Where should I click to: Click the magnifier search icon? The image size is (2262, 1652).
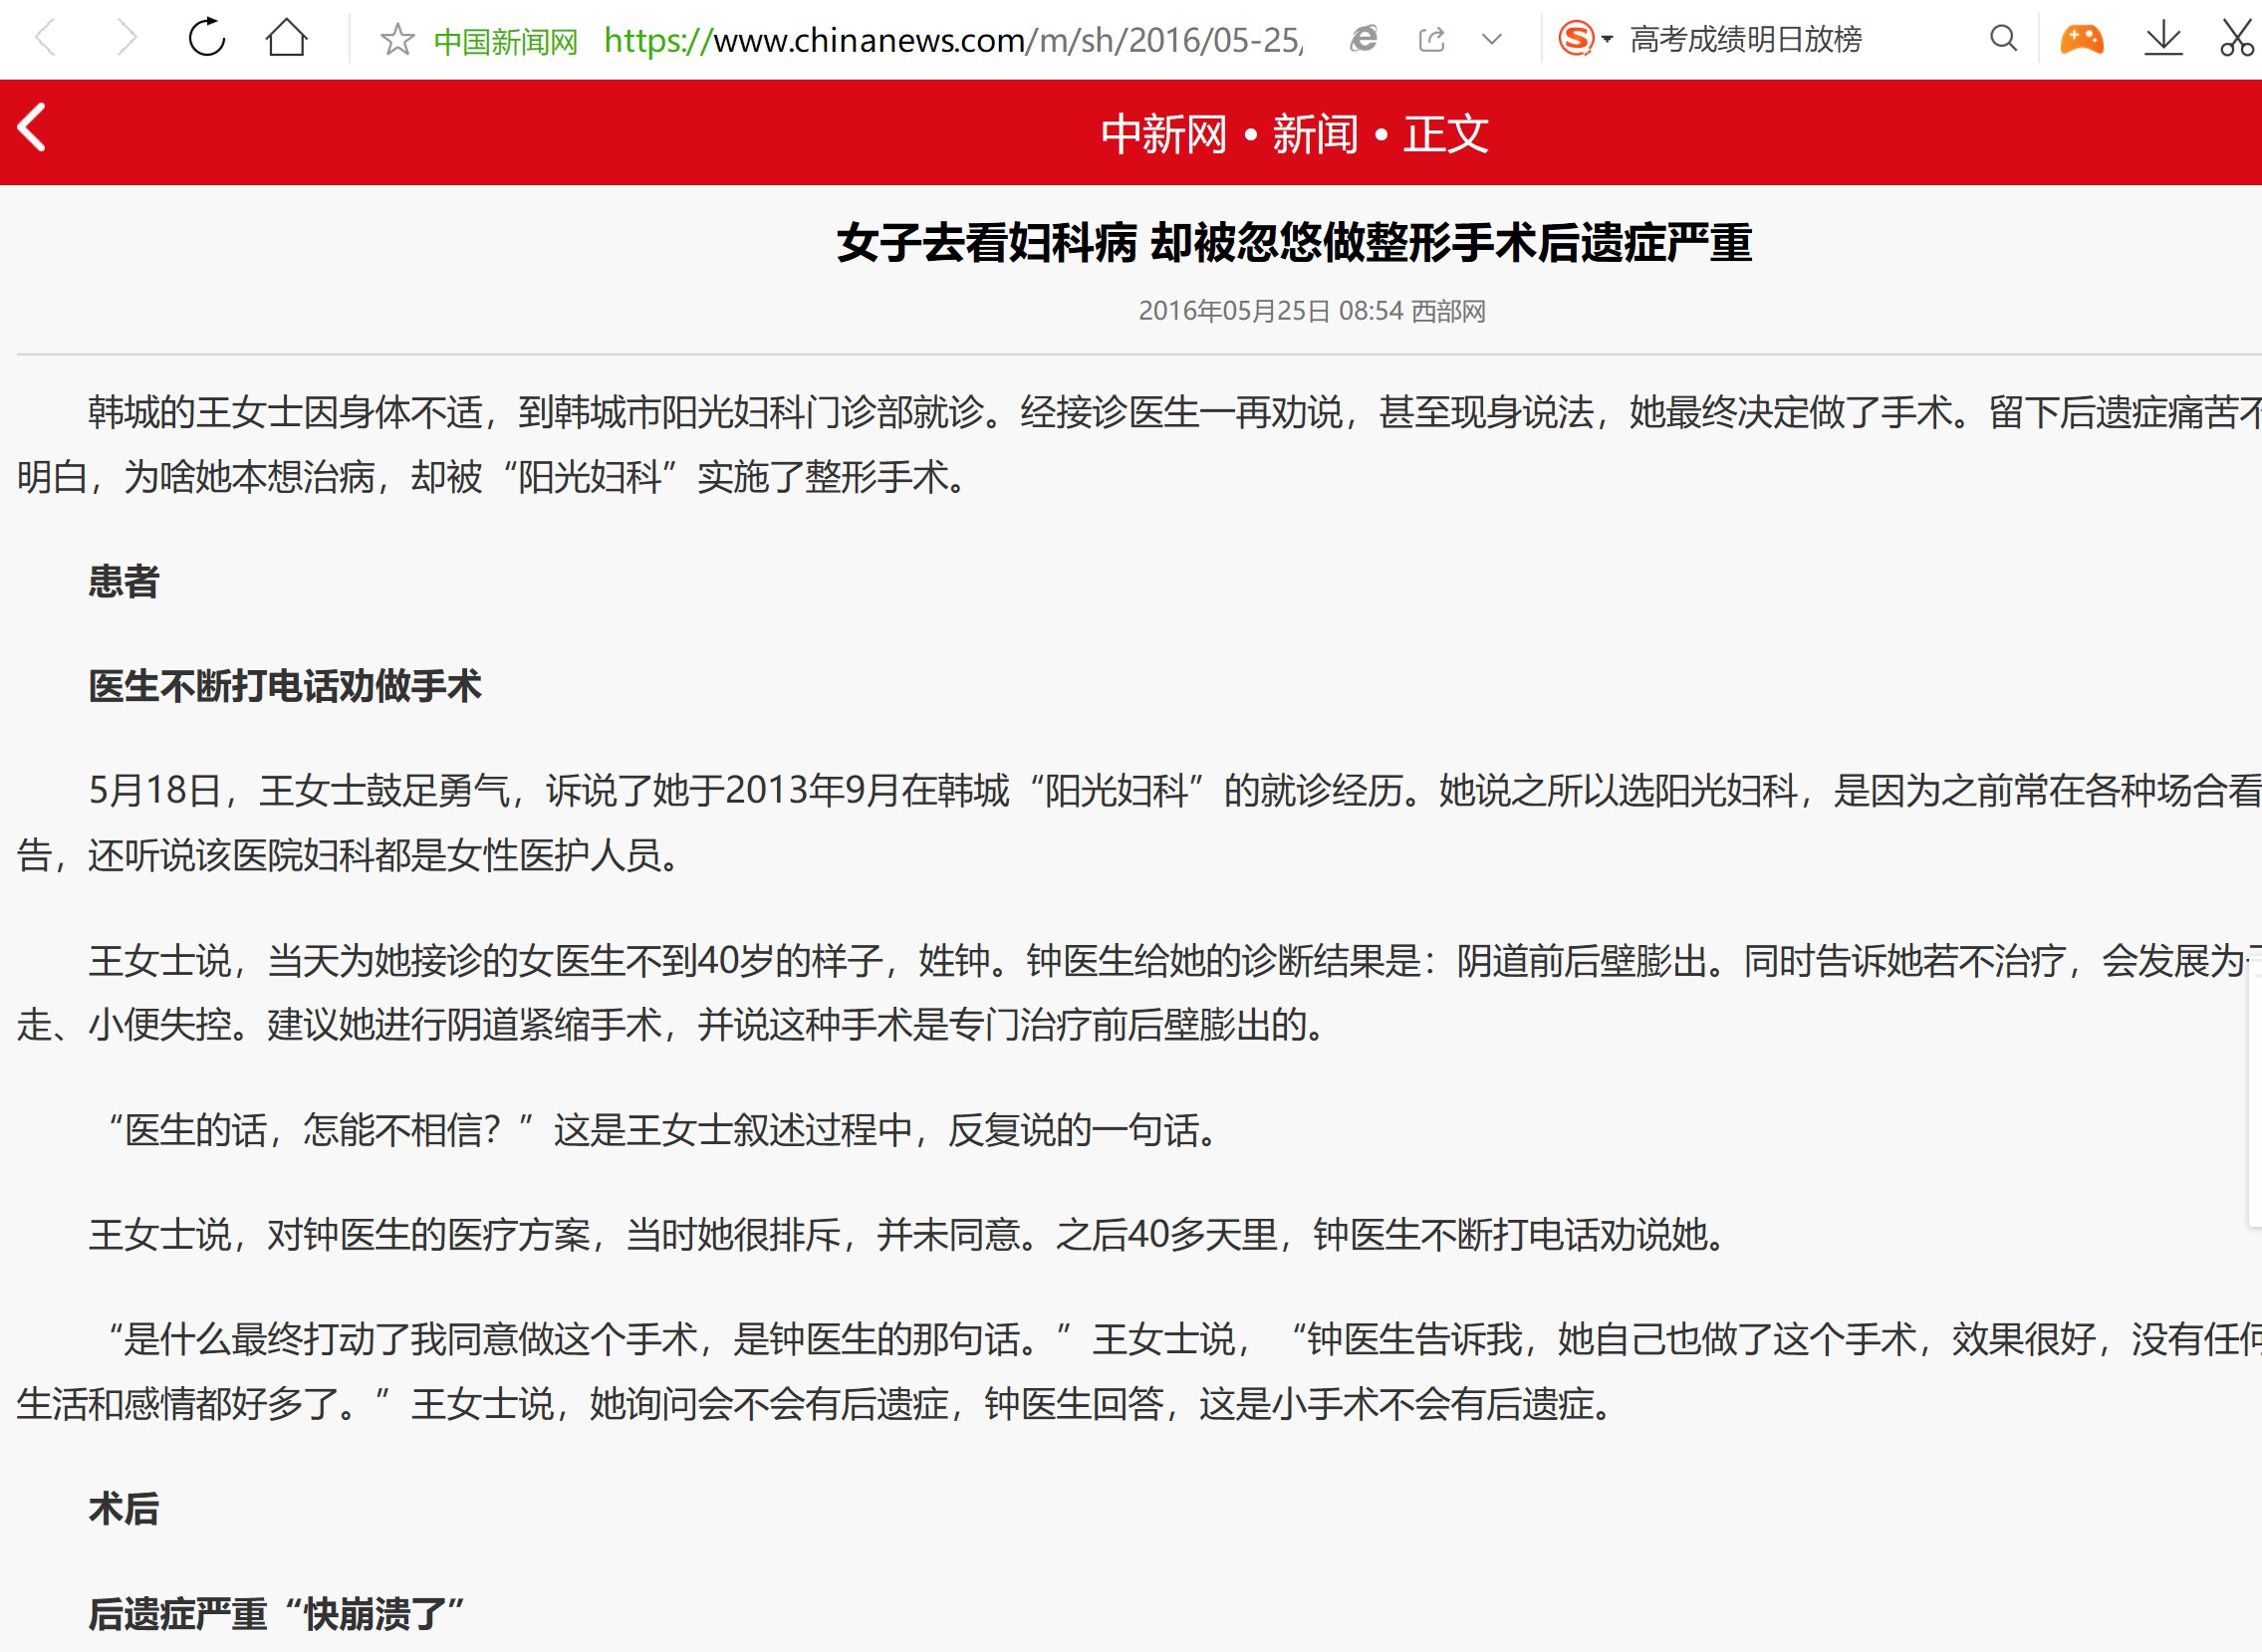coord(2003,39)
